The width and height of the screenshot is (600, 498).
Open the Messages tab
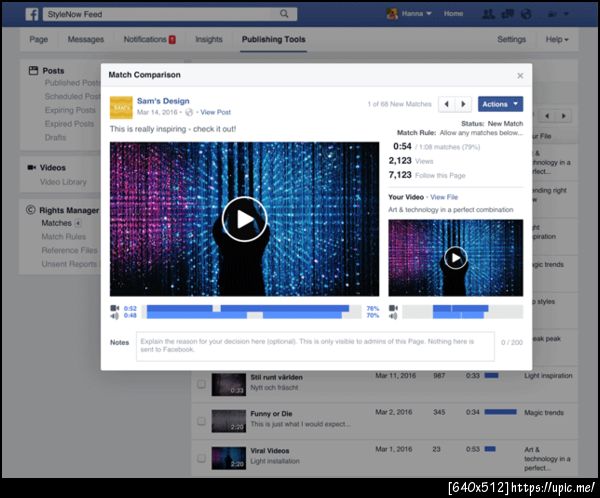coord(86,39)
